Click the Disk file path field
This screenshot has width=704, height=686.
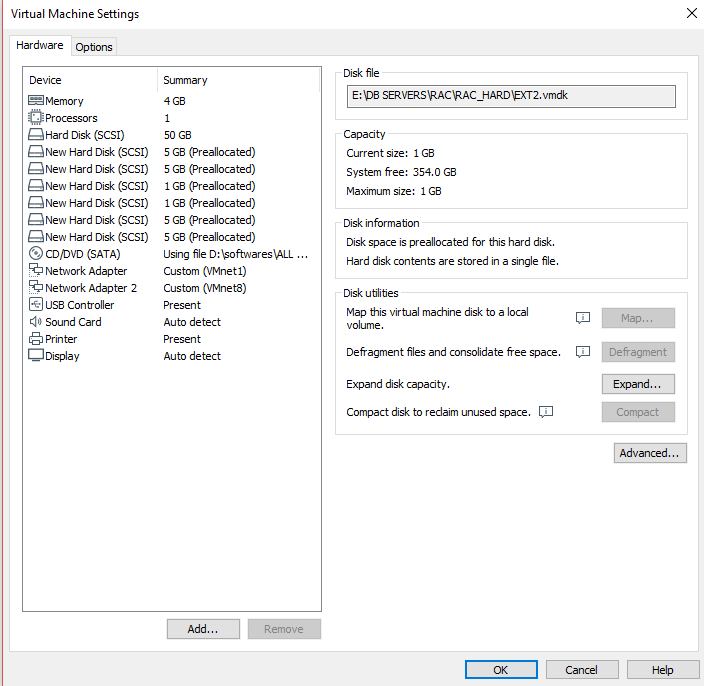(x=511, y=96)
